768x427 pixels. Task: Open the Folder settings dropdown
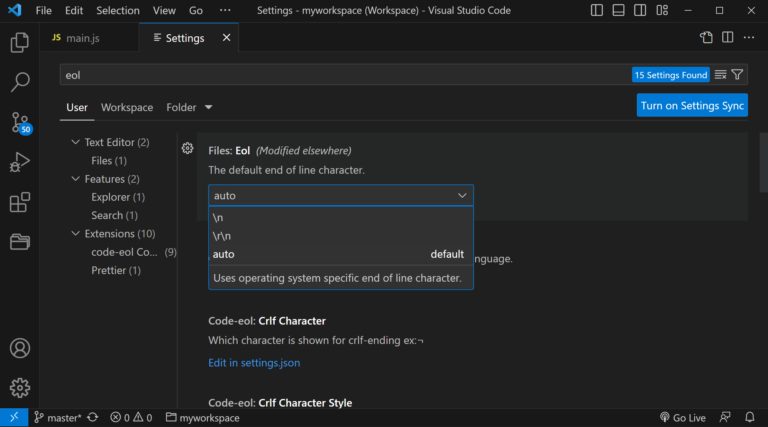coord(189,107)
